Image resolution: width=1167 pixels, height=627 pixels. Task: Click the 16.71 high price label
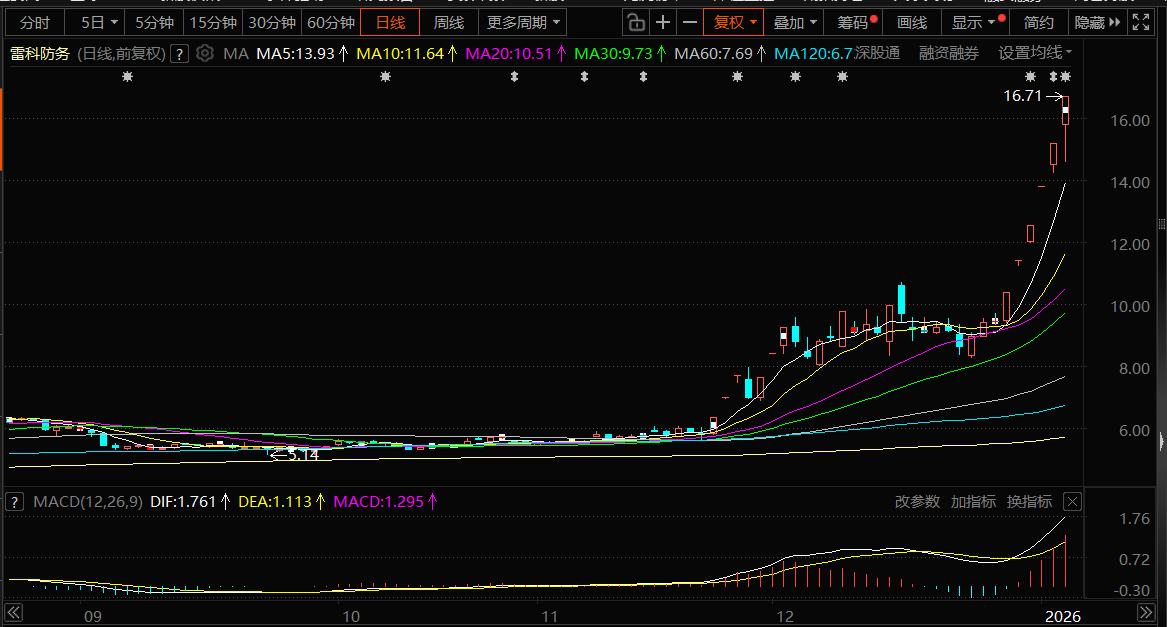coord(1022,96)
